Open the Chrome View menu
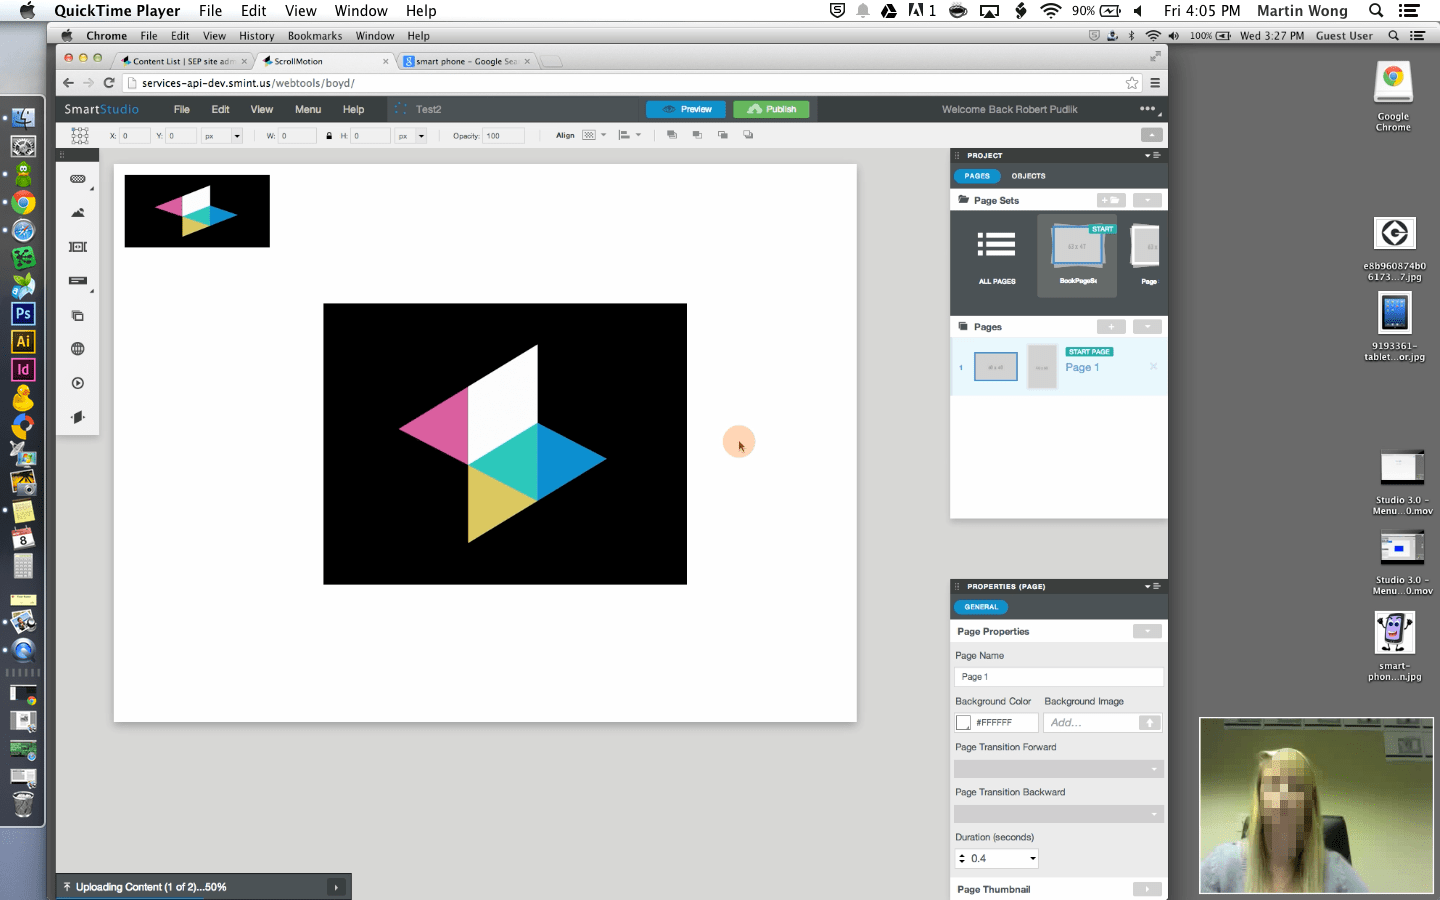1440x900 pixels. (x=214, y=35)
